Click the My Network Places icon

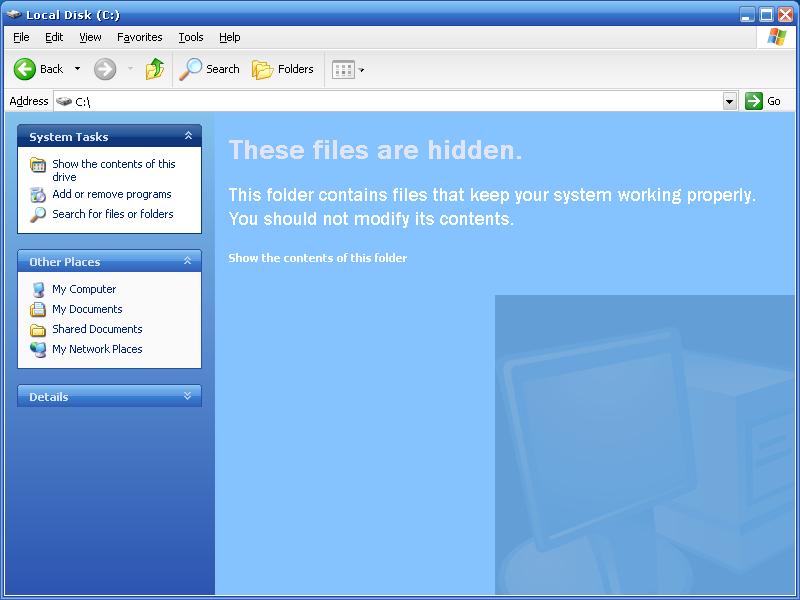[38, 349]
